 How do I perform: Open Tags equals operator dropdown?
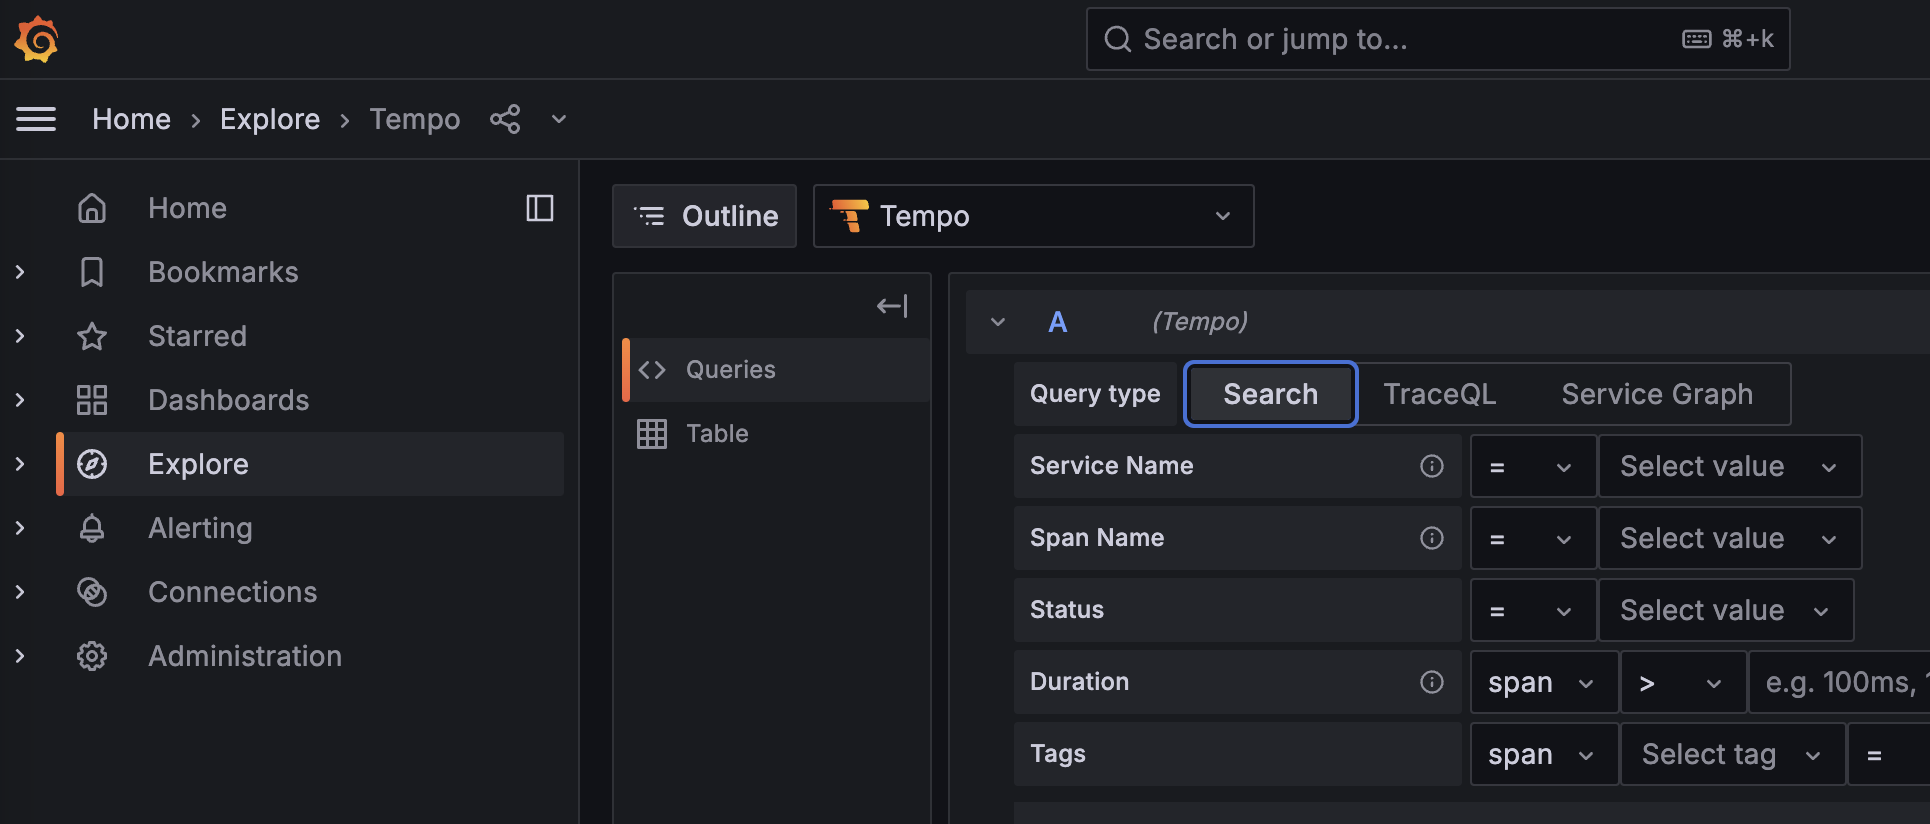coord(1889,754)
